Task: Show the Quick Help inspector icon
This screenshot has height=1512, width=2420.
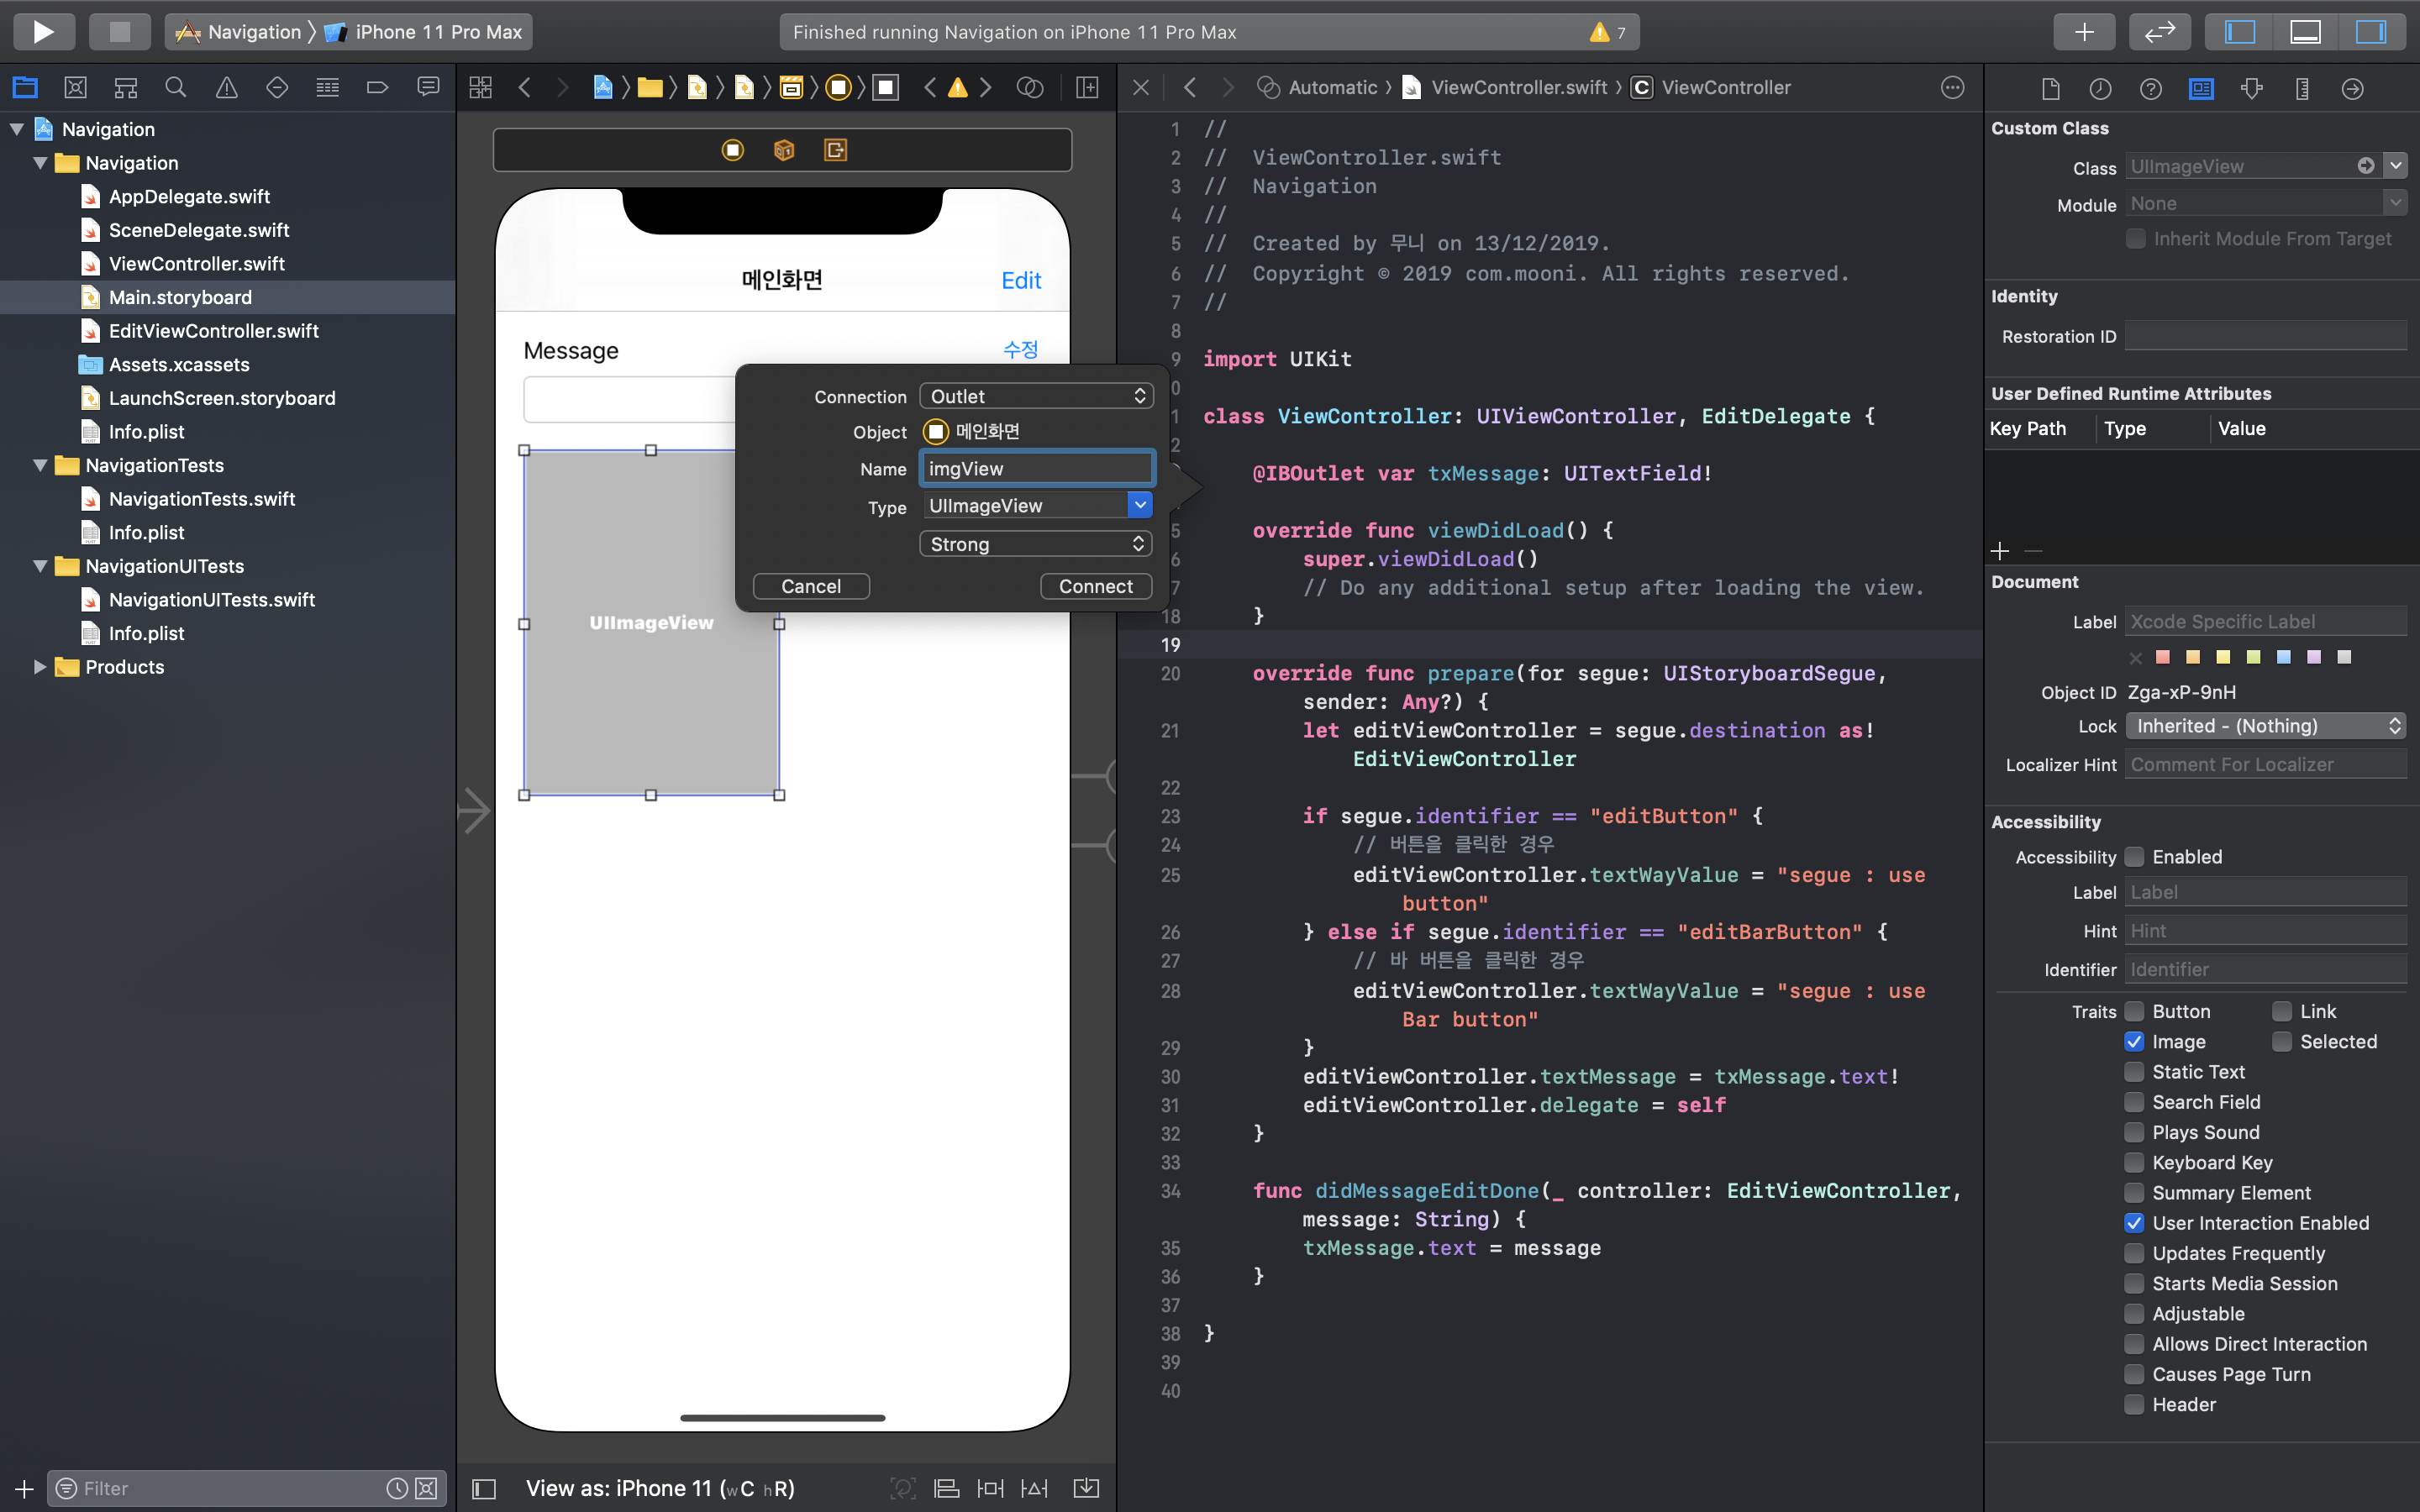Action: pyautogui.click(x=2150, y=89)
